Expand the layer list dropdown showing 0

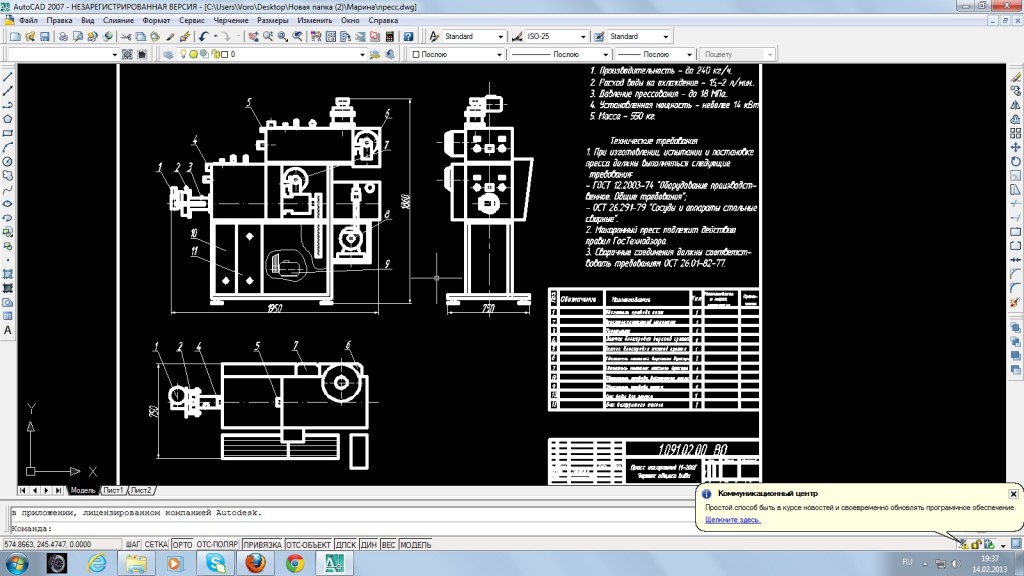coord(362,54)
